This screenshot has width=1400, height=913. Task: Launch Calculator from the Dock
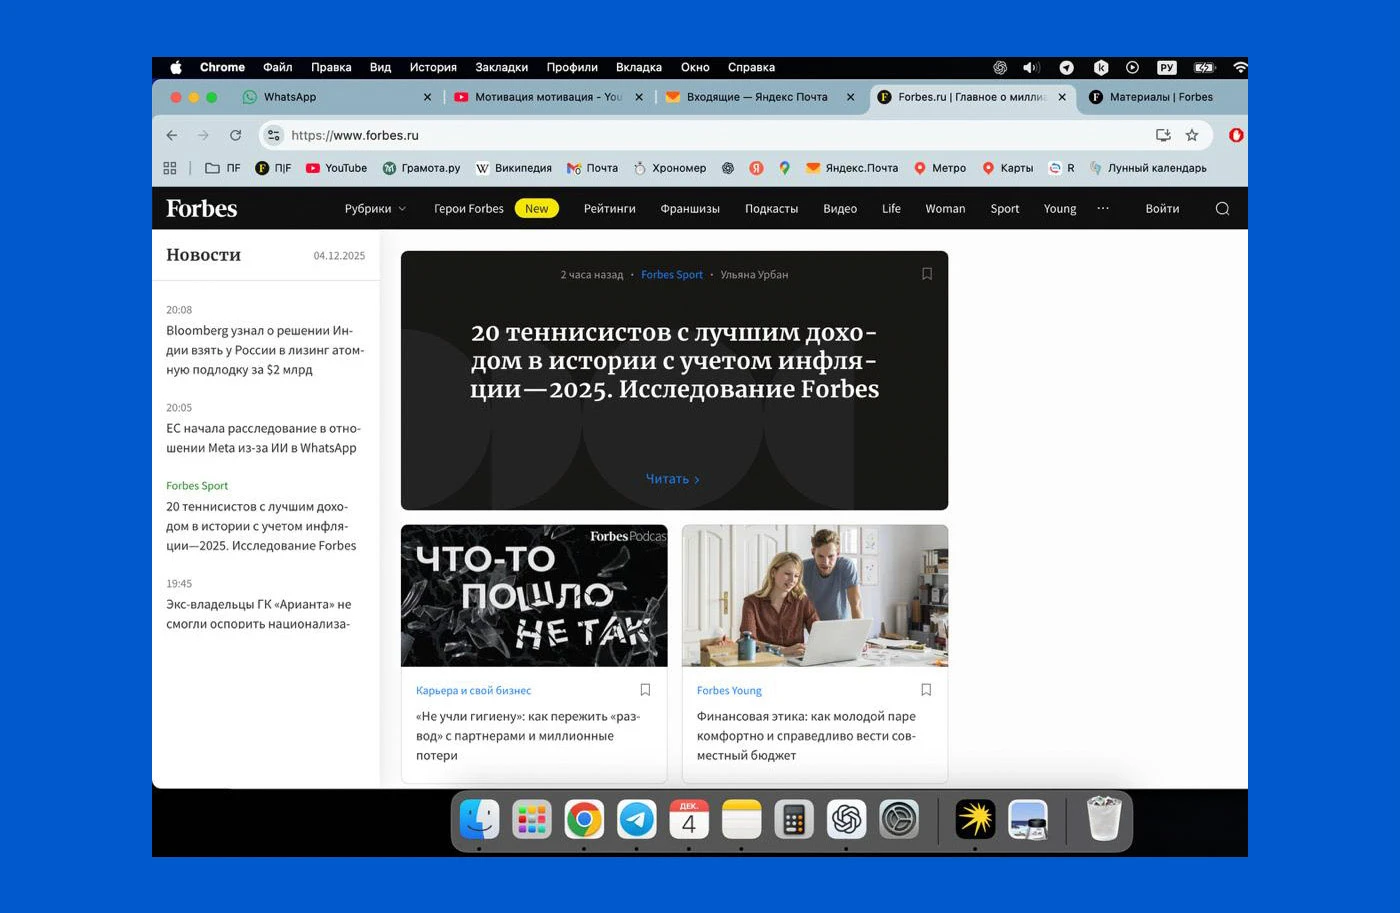(793, 820)
